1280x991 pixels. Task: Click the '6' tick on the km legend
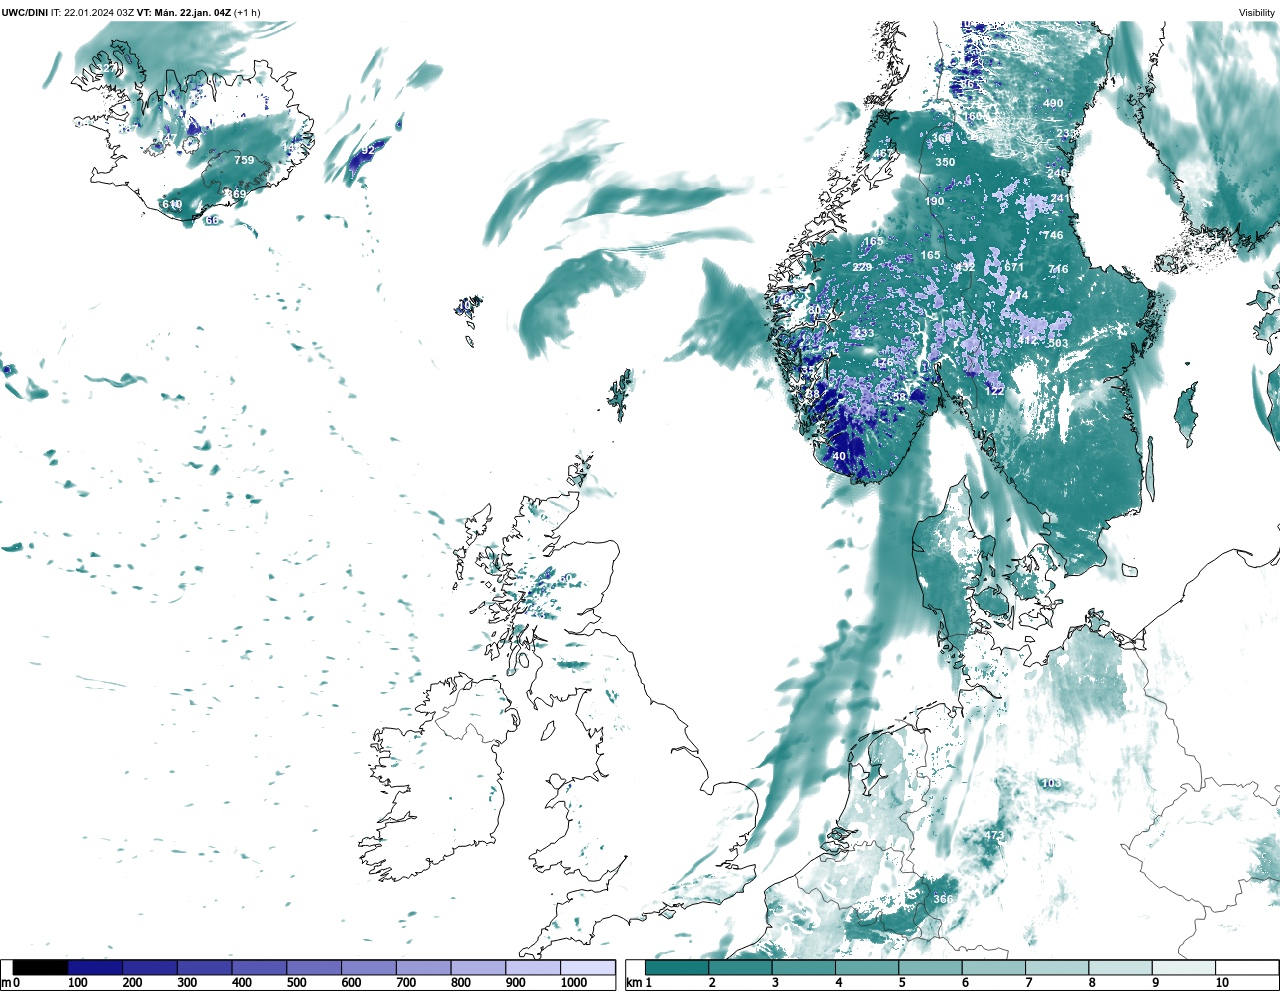tap(965, 983)
